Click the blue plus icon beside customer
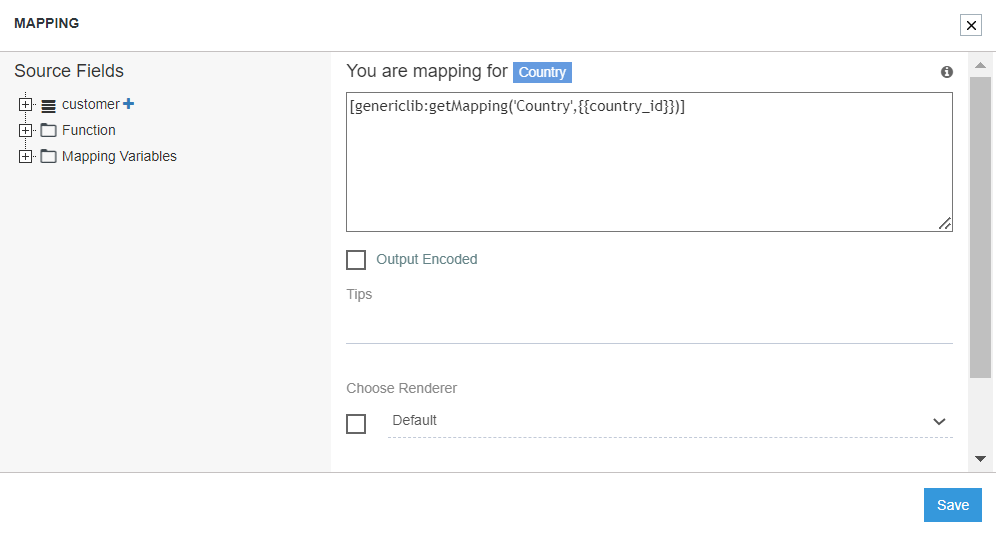Image resolution: width=996 pixels, height=536 pixels. (128, 104)
